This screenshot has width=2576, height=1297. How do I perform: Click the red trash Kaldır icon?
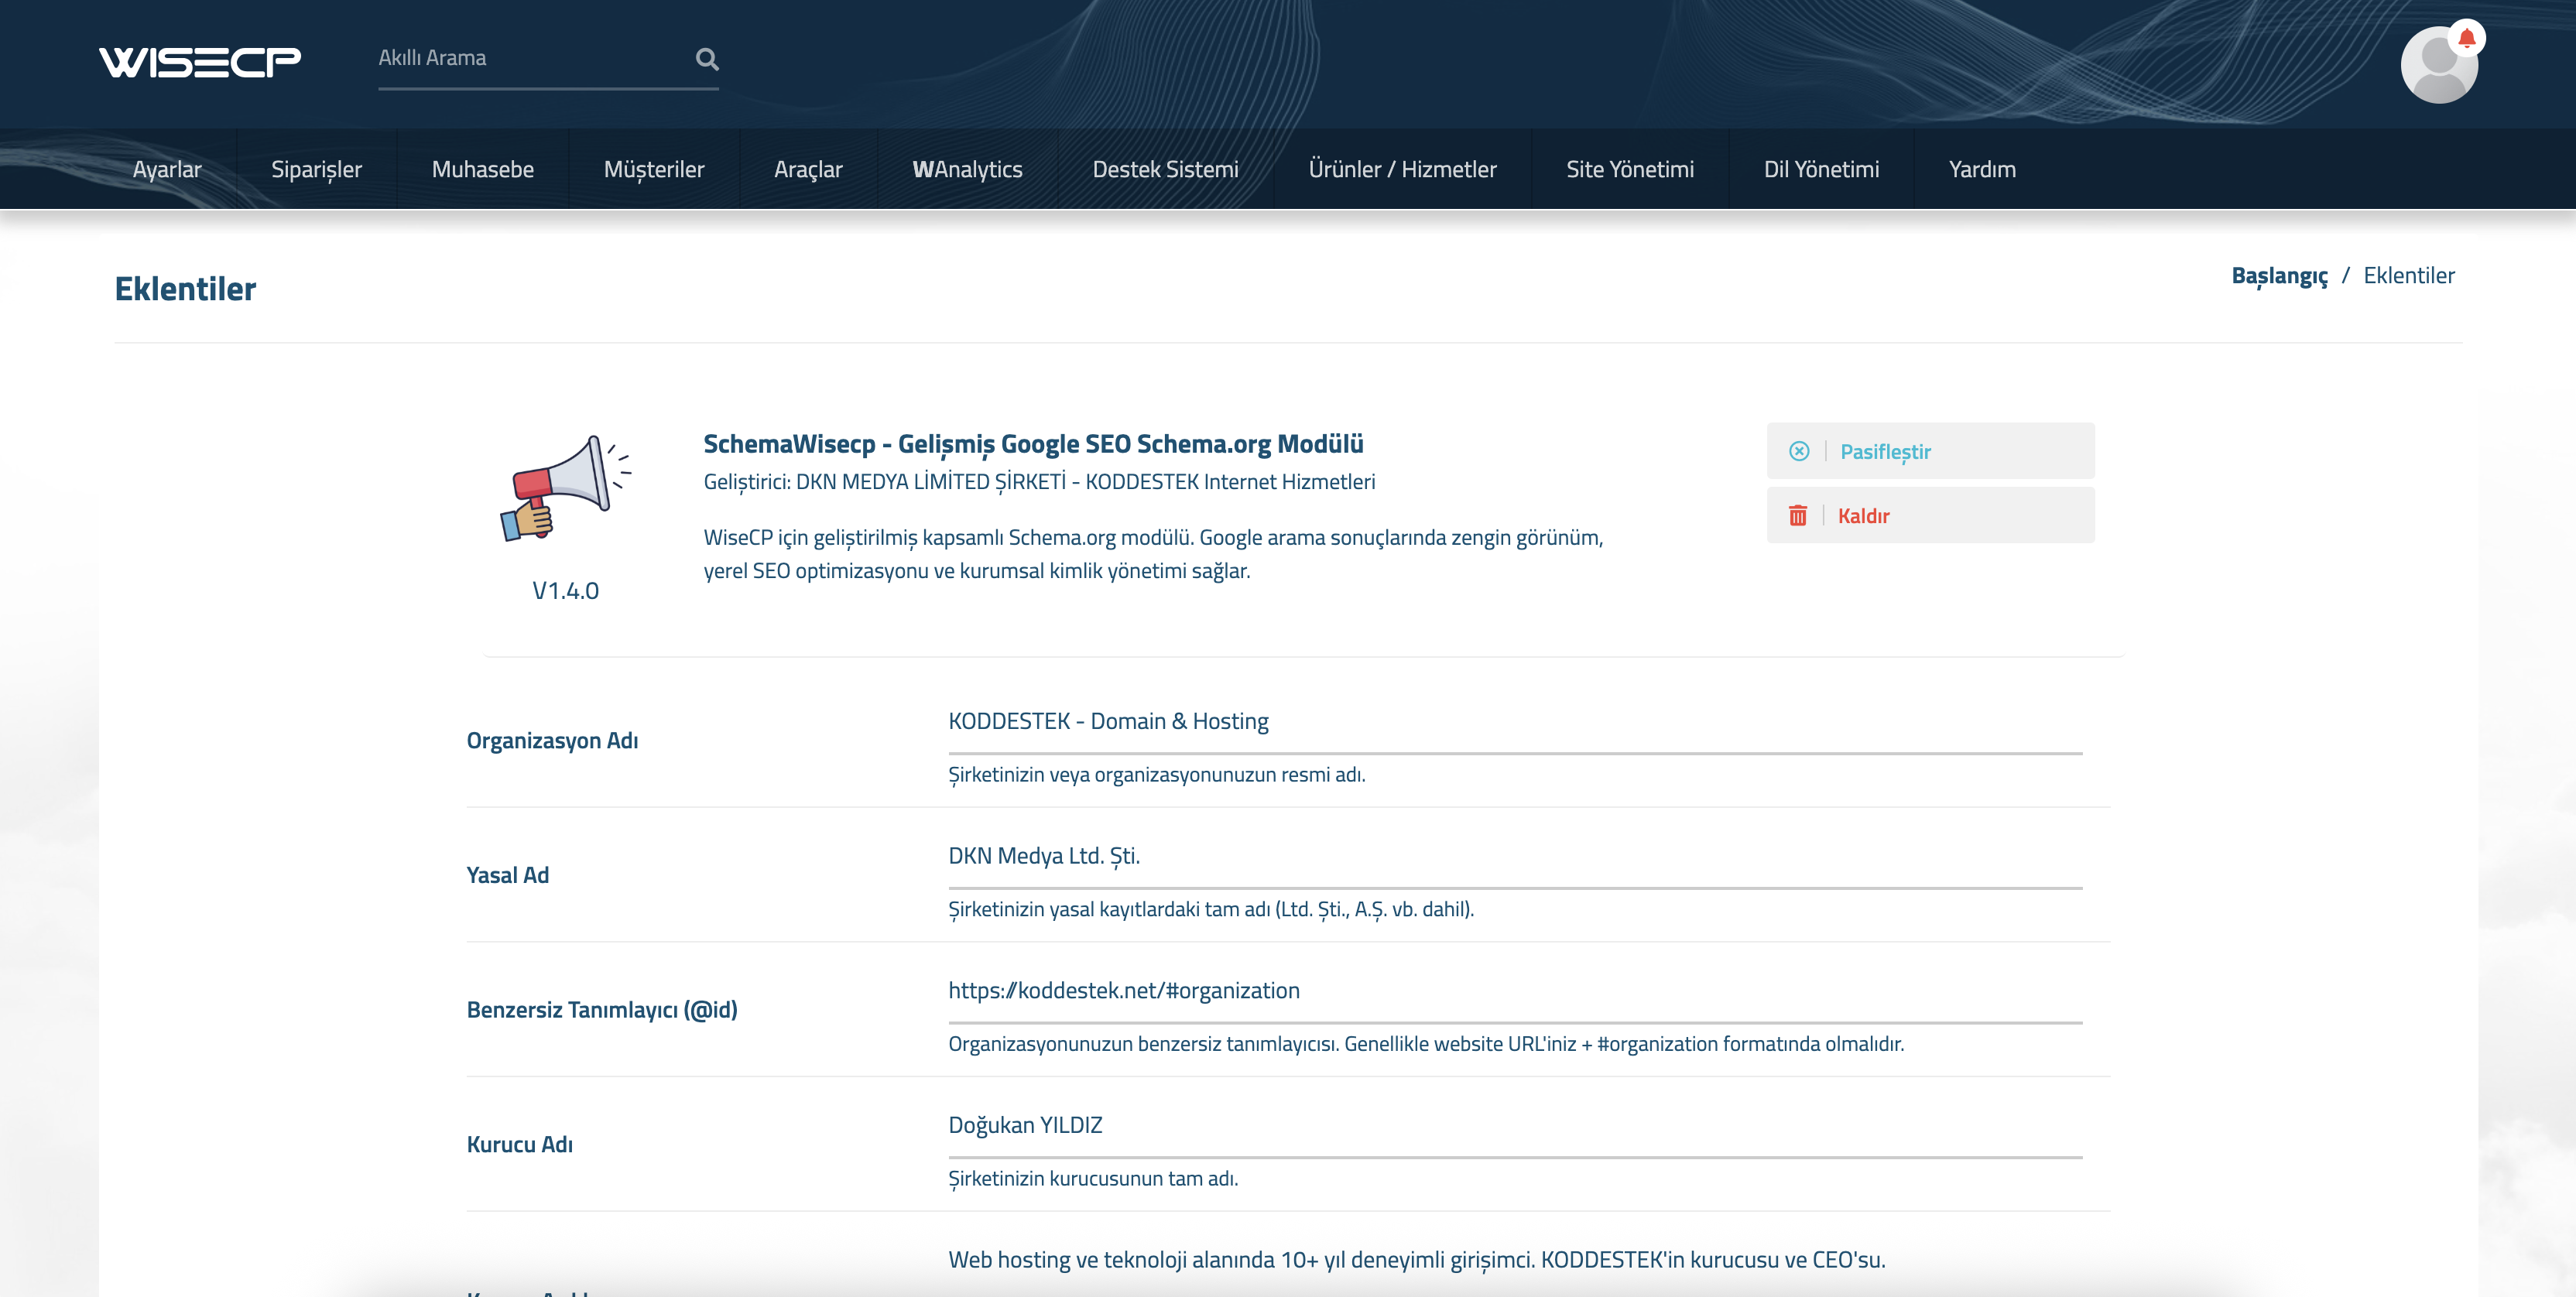click(x=1797, y=516)
